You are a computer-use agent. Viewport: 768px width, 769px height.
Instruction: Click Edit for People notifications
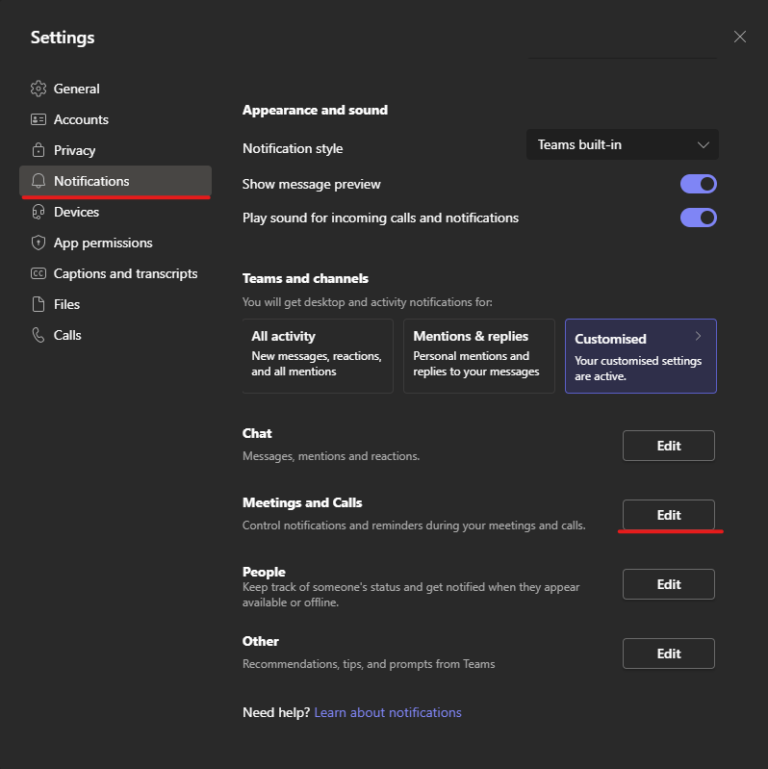point(668,585)
